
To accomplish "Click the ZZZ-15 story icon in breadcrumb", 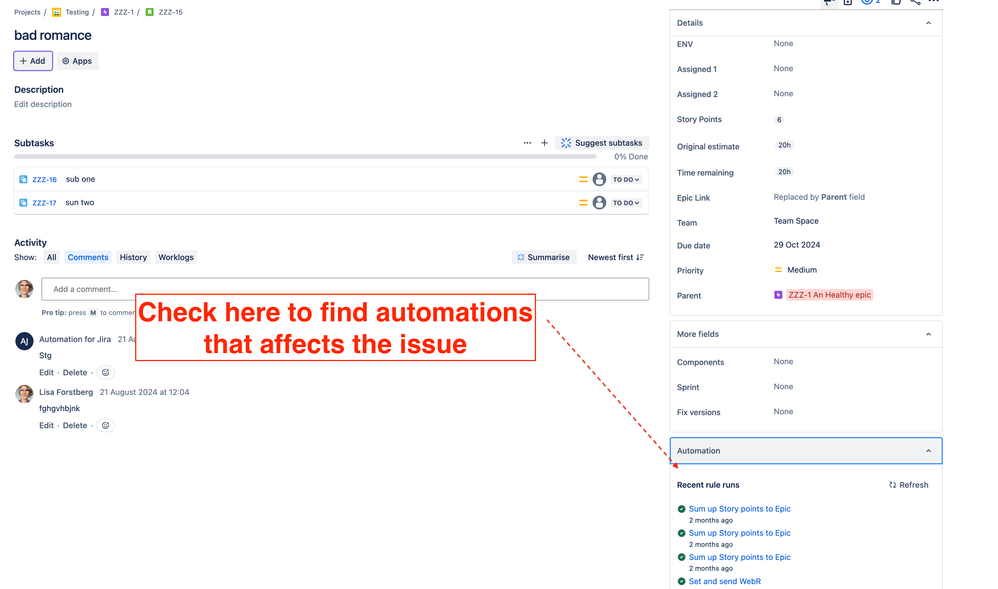I will 150,12.
